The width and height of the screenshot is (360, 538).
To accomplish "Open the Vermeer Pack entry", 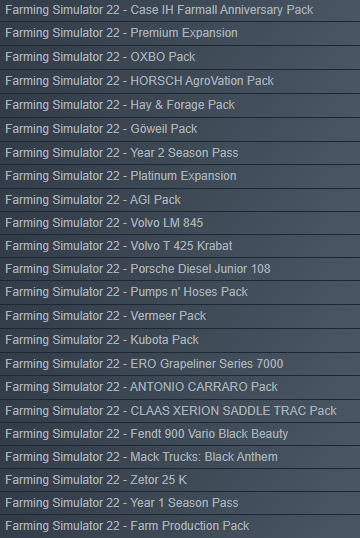I will pos(180,316).
